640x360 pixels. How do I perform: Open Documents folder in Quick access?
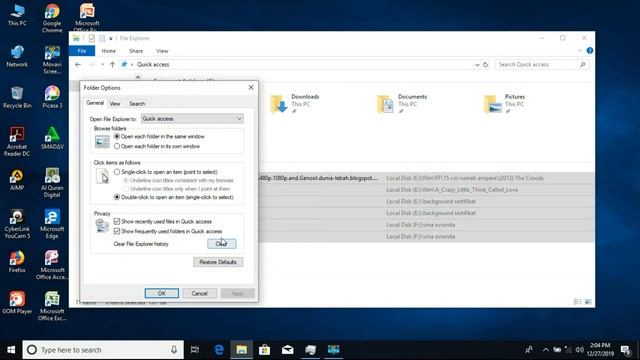tap(402, 104)
